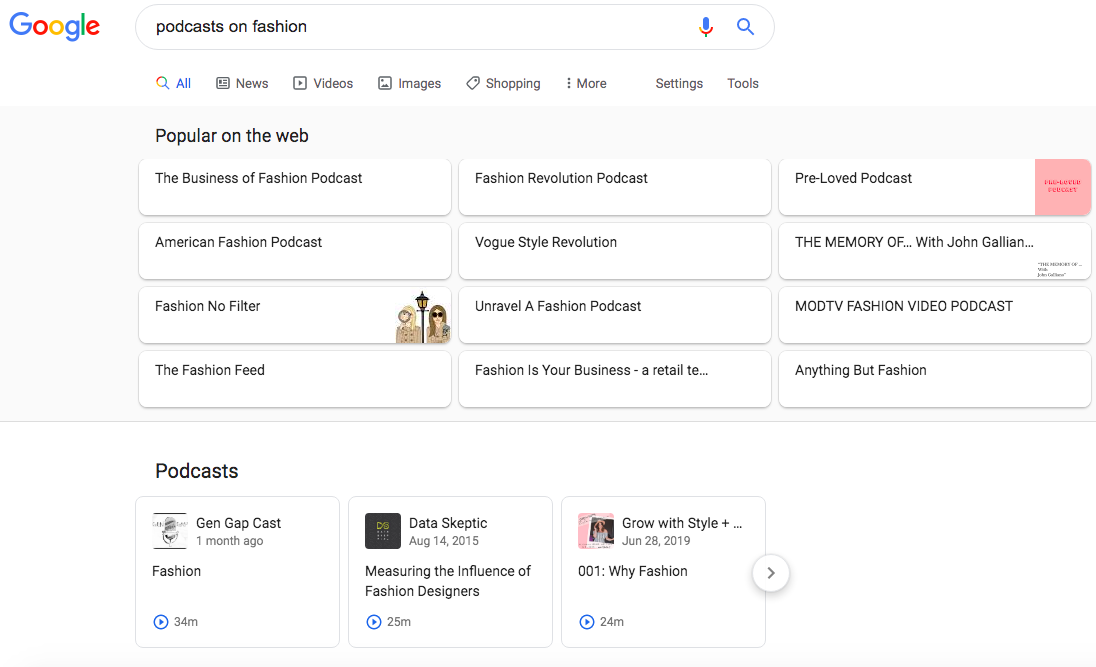1096x667 pixels.
Task: Switch to the Shopping tab
Action: pos(503,83)
